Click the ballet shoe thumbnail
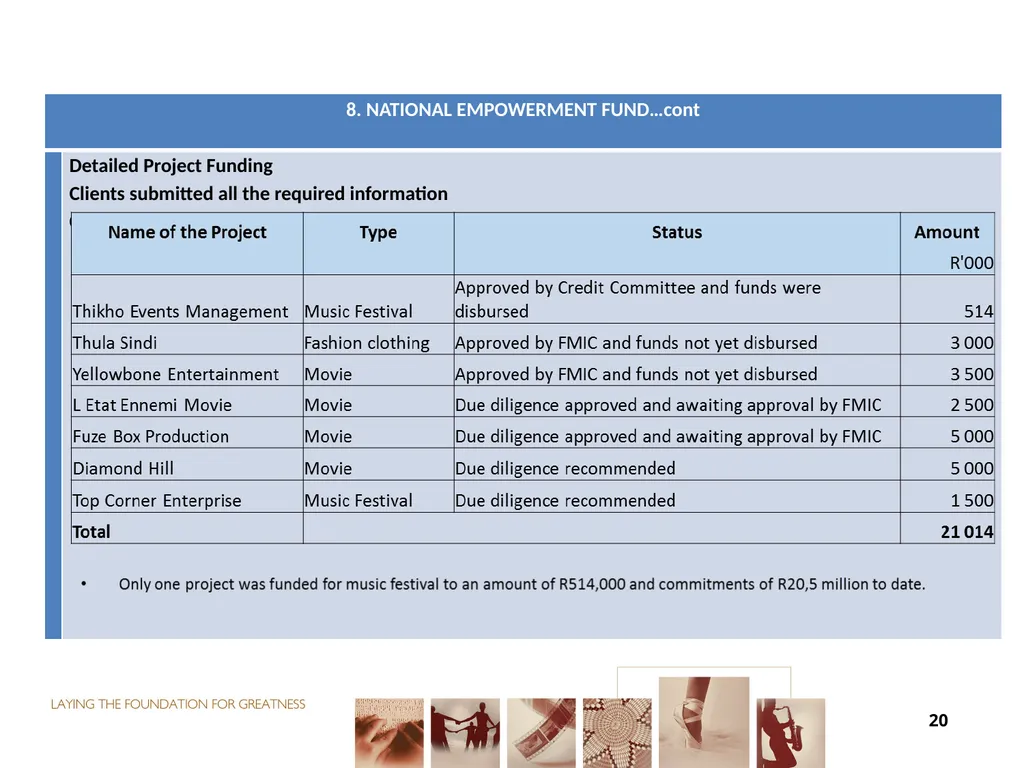The width and height of the screenshot is (1024, 768). click(x=704, y=722)
